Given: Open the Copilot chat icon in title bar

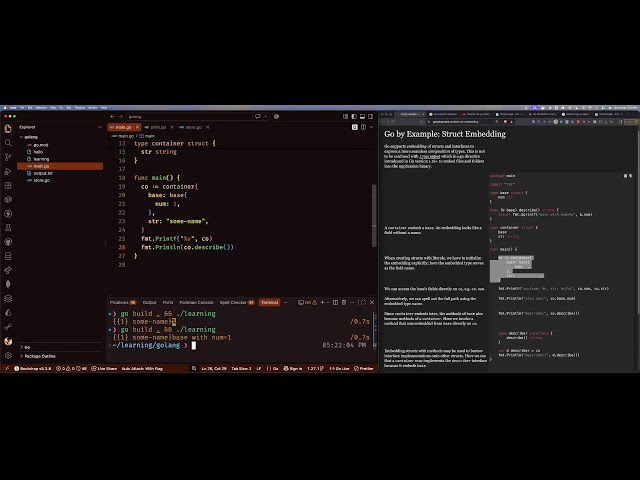Looking at the screenshot, I should (258, 117).
